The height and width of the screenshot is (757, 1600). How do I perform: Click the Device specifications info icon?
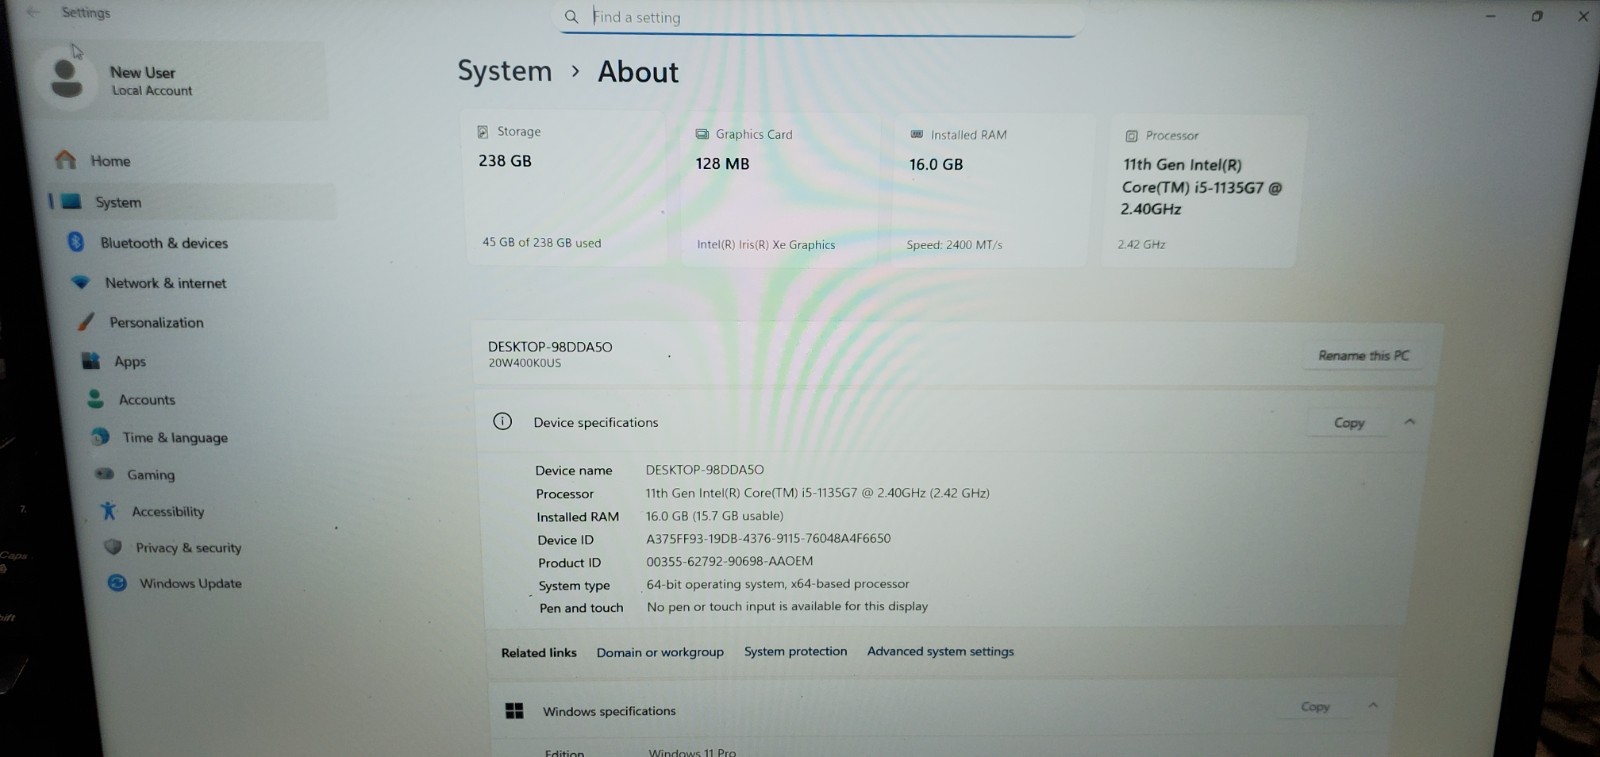(503, 421)
